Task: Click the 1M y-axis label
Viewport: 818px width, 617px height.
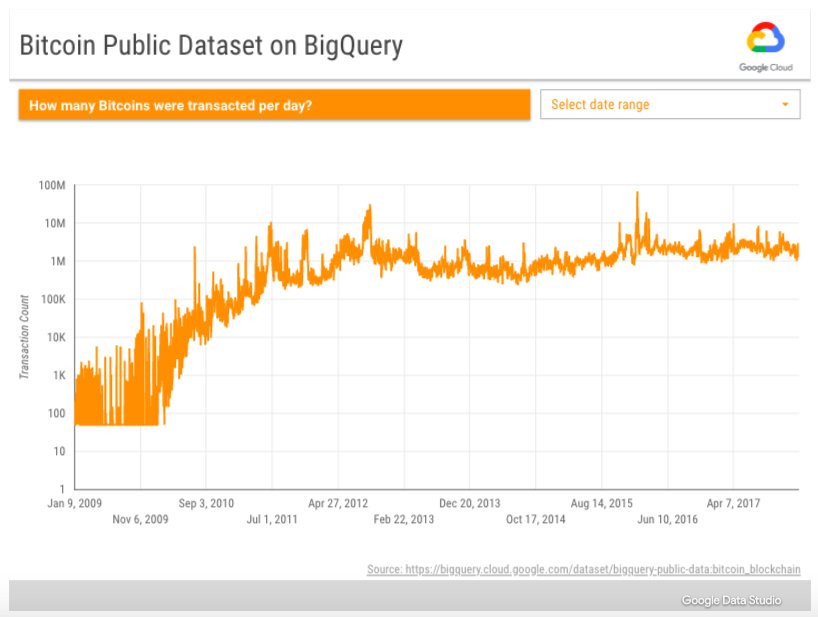Action: point(58,261)
